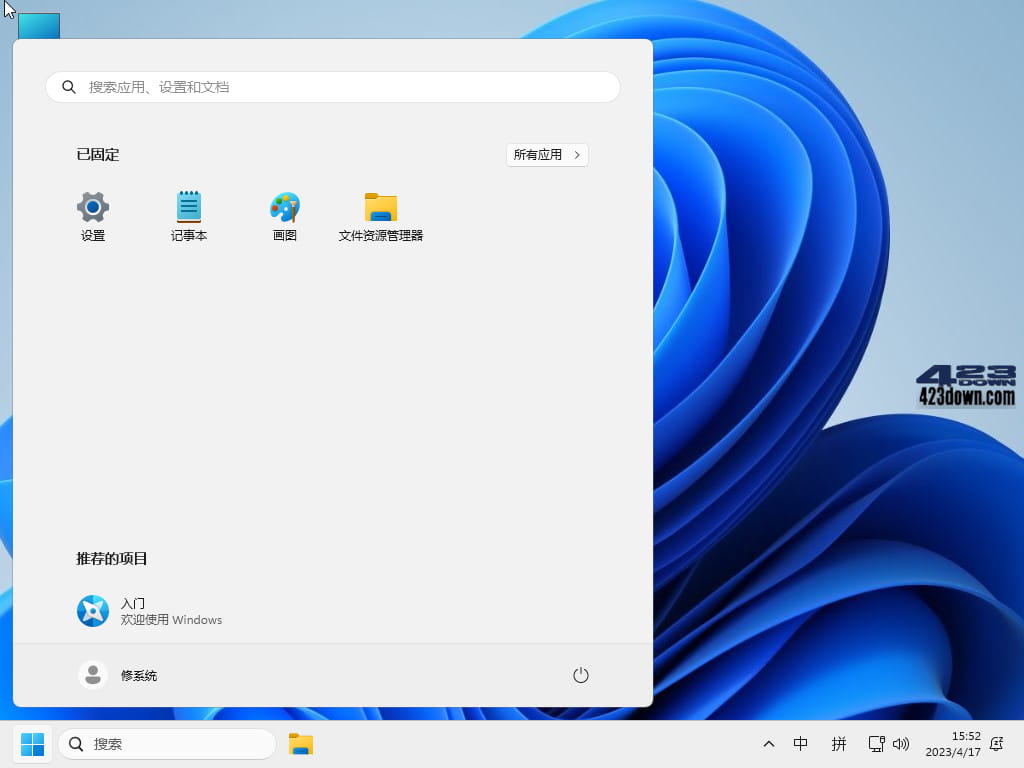Open File Explorer from the taskbar

click(300, 744)
